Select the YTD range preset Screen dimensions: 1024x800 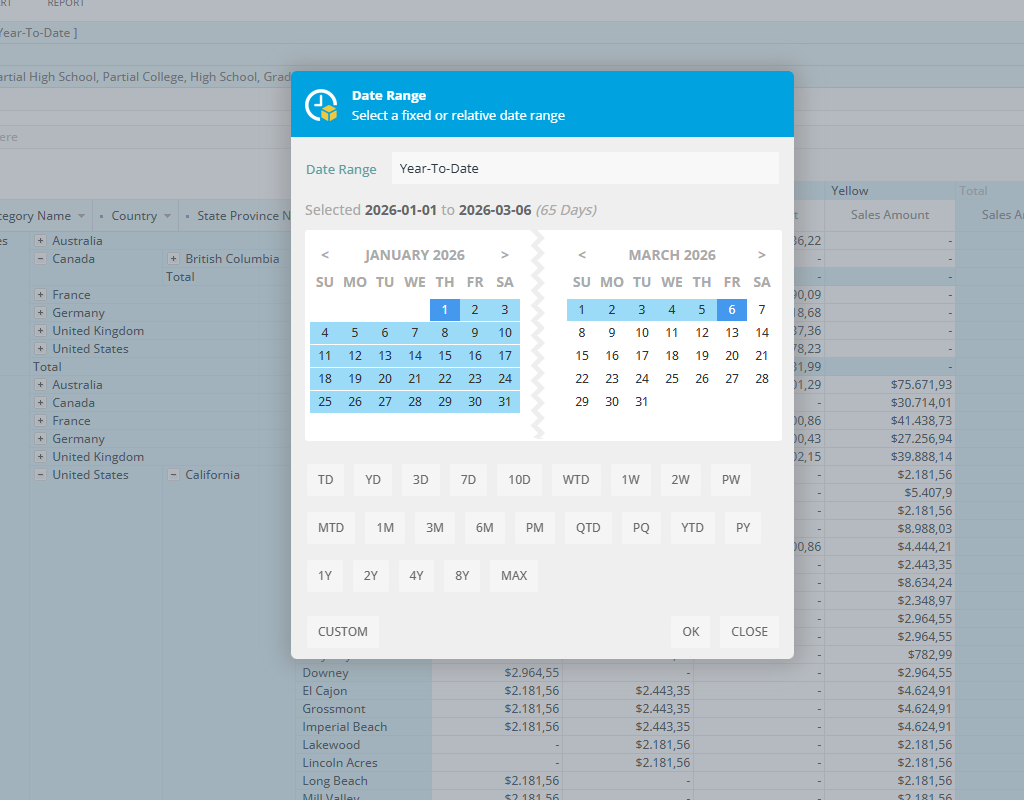(x=692, y=528)
